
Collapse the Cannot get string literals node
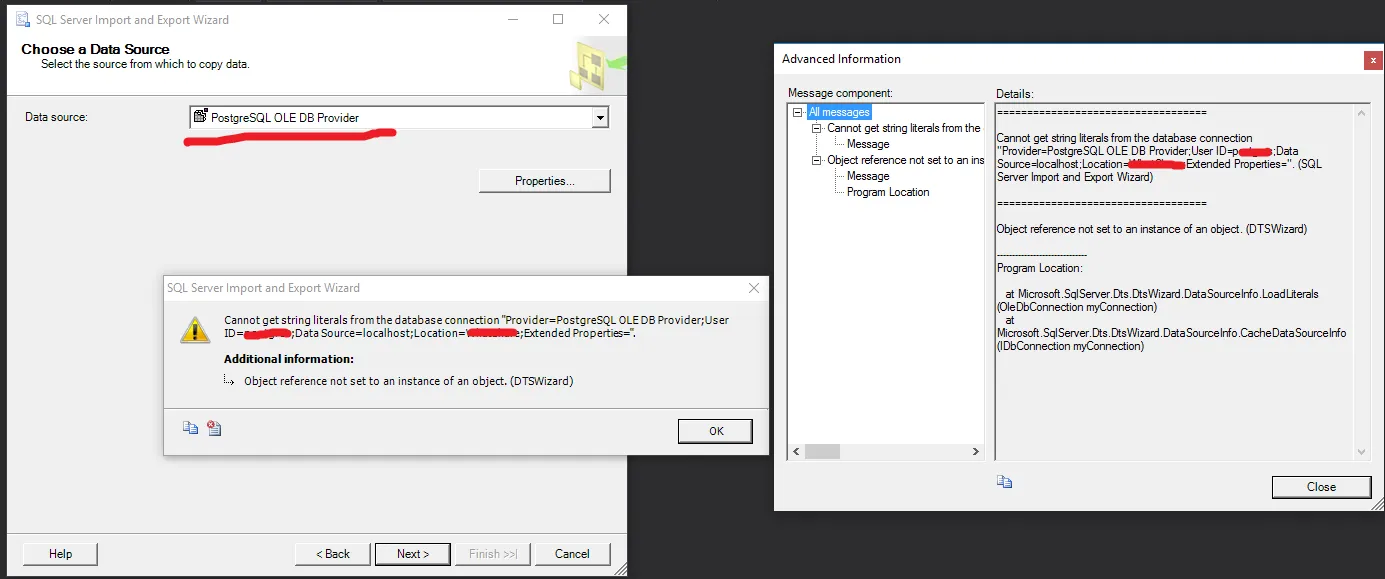(817, 128)
